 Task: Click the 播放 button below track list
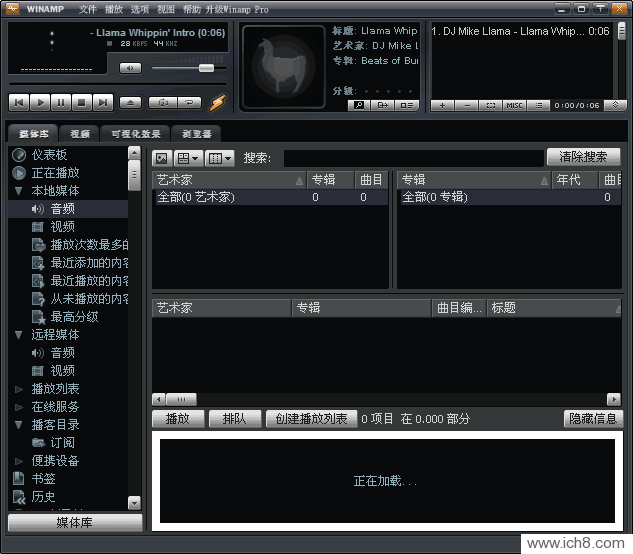[178, 419]
